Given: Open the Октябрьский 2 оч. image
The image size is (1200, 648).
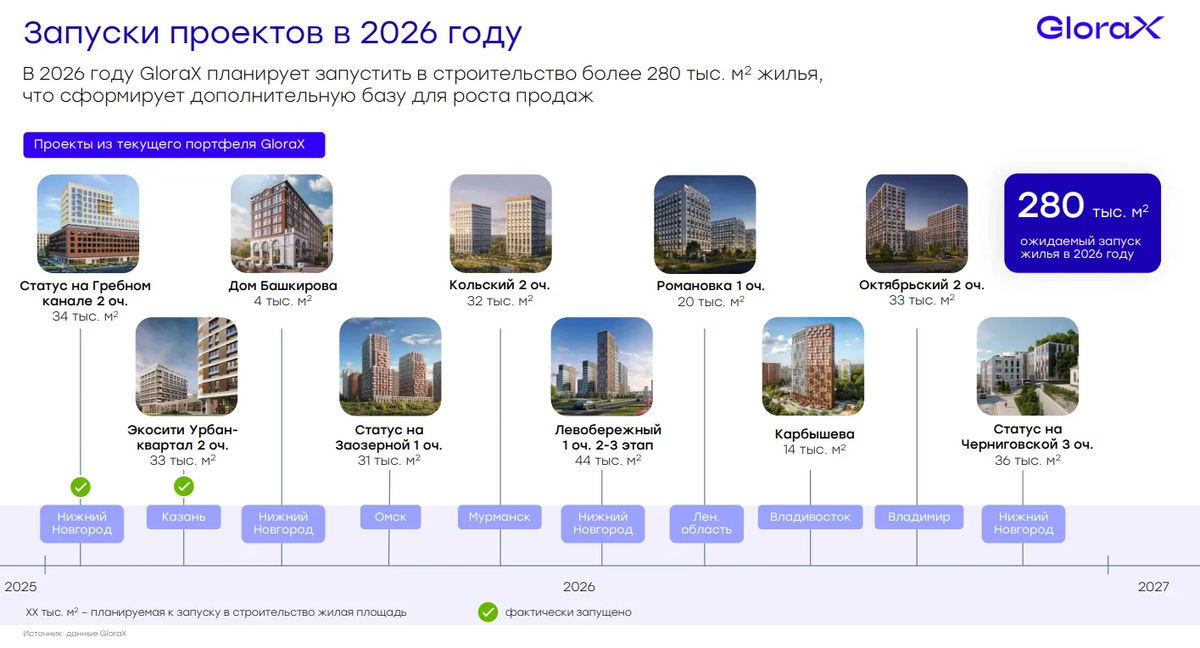Looking at the screenshot, I should [x=917, y=224].
